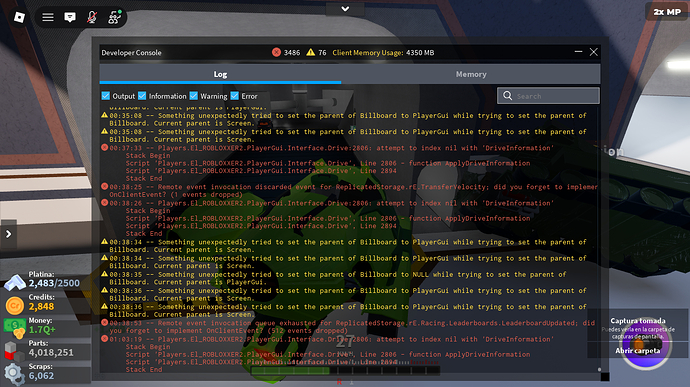Image resolution: width=690 pixels, height=387 pixels.
Task: Minimize the Developer Console
Action: 578,52
